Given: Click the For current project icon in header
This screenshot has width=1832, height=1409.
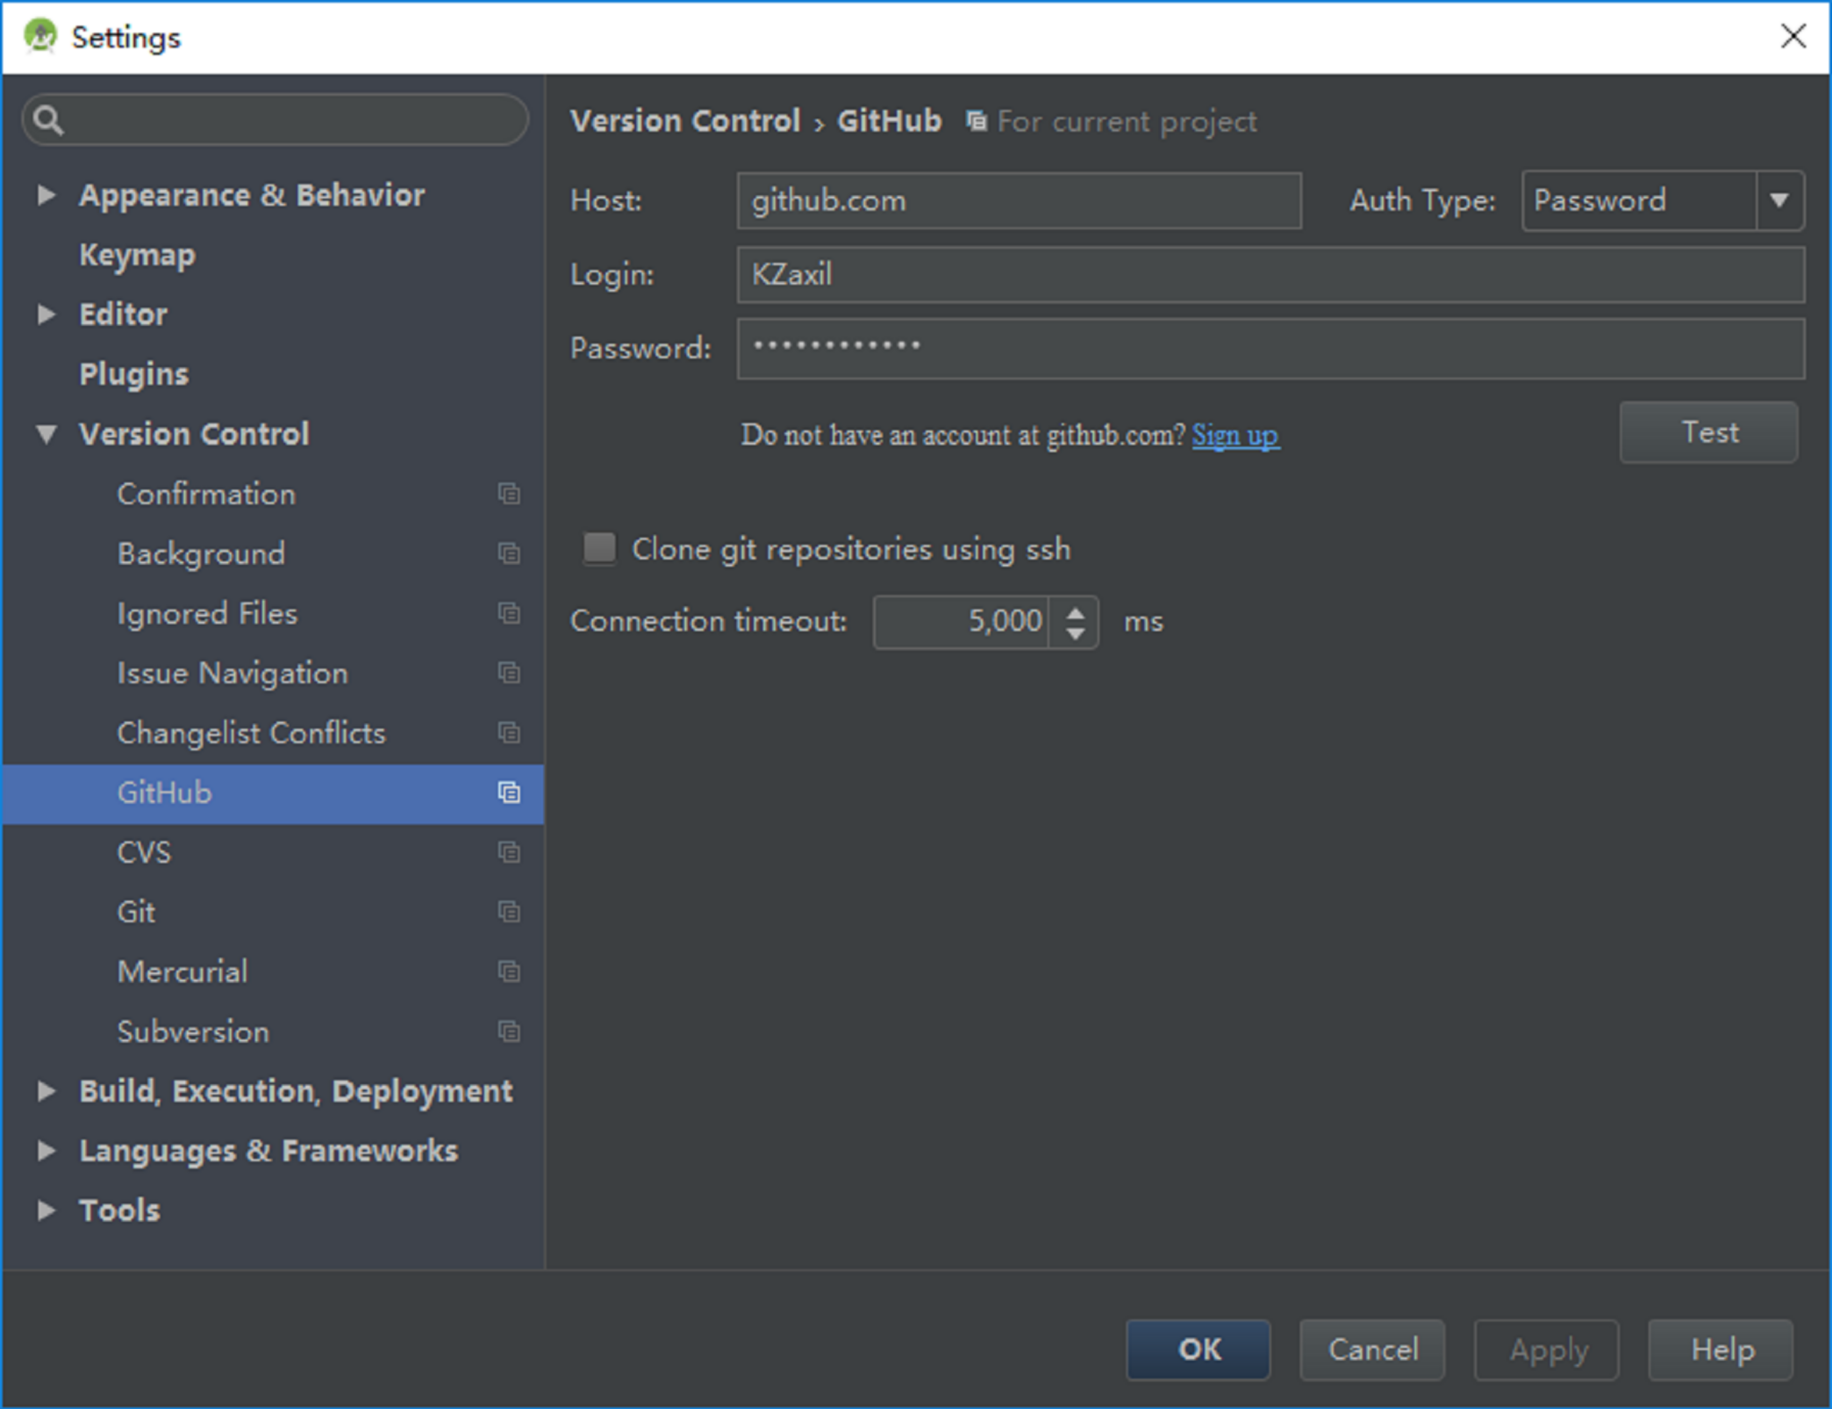Looking at the screenshot, I should [x=976, y=121].
